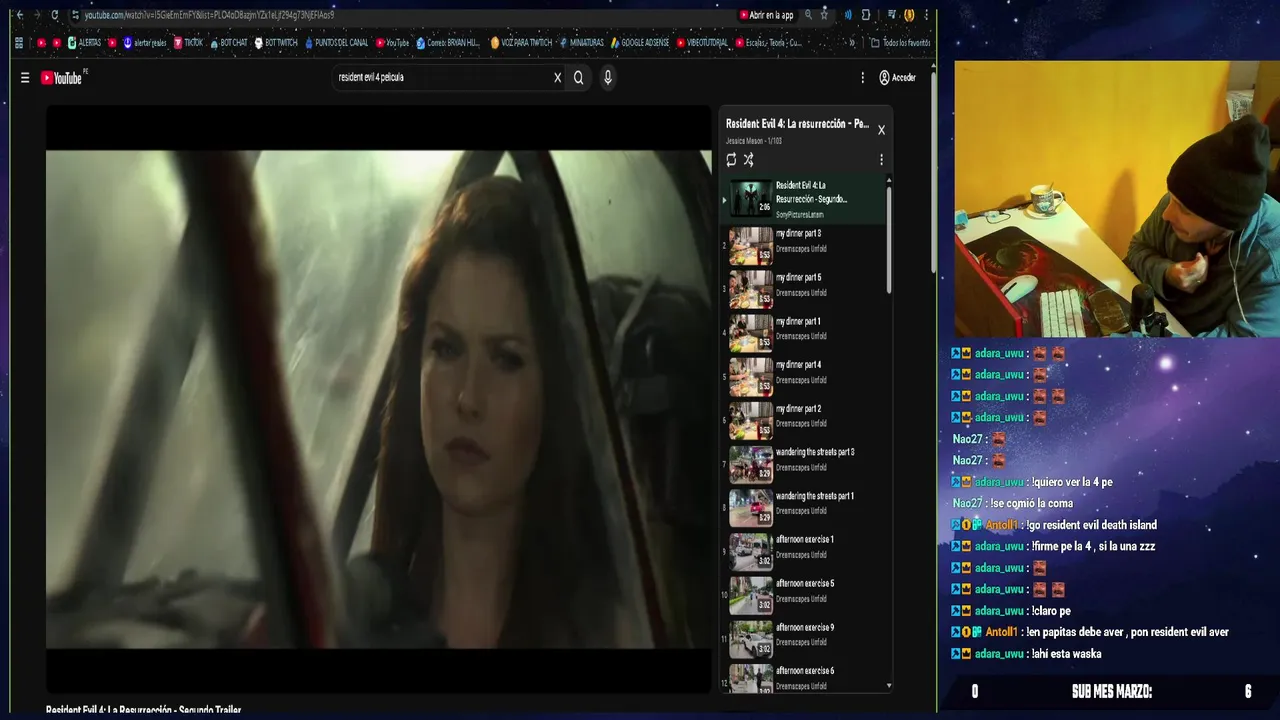
Task: Reload the browser page
Action: [x=54, y=15]
